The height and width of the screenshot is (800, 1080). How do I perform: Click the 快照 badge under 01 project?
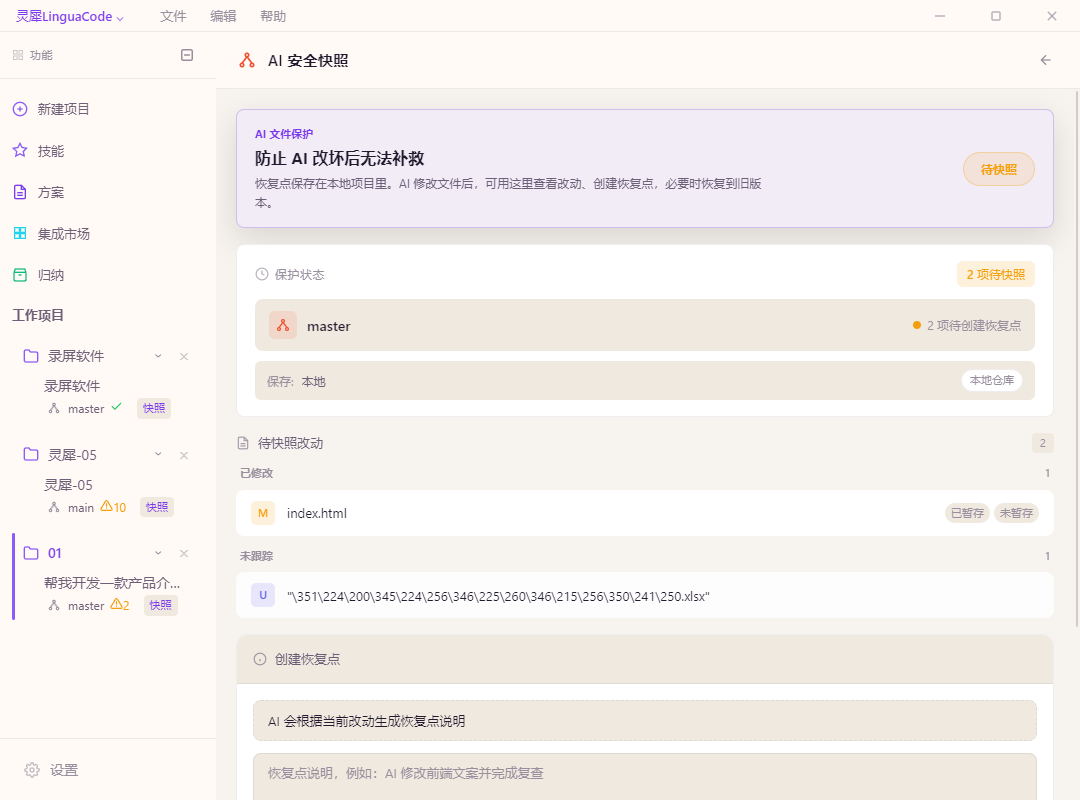coord(160,605)
